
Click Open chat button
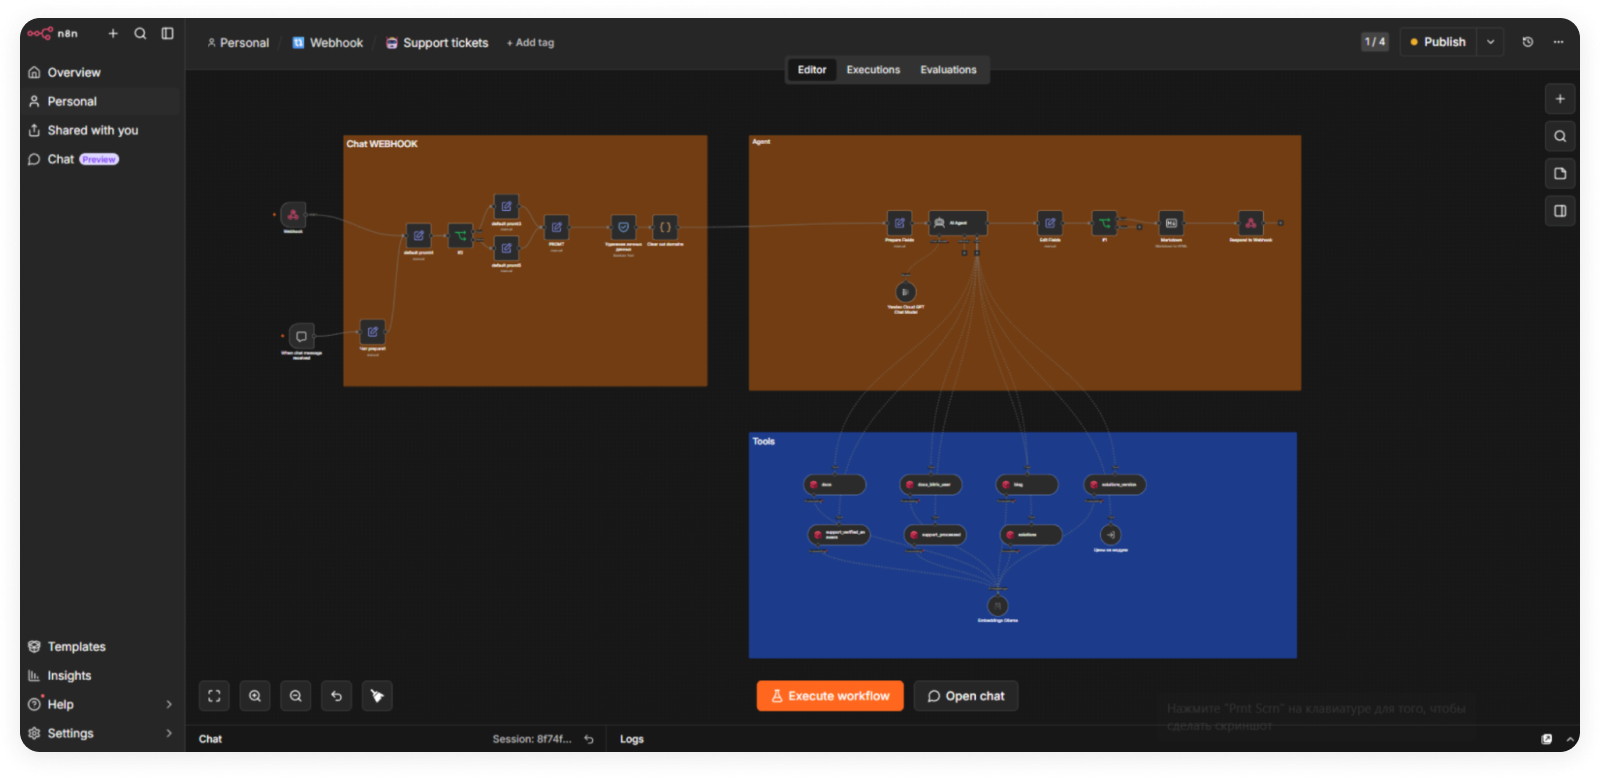tap(966, 696)
